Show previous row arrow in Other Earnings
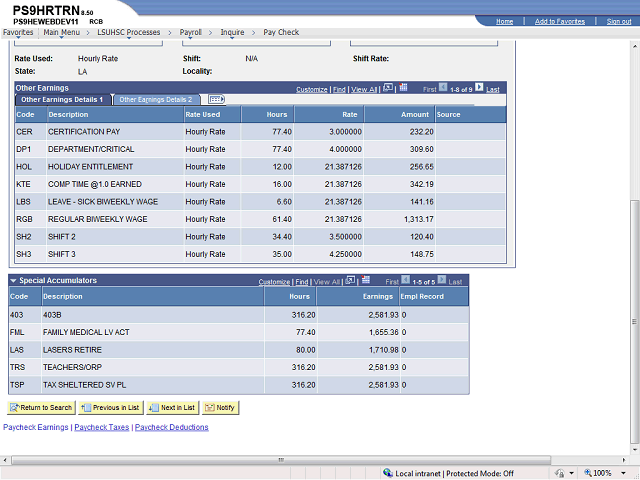This screenshot has height=480, width=640. 443,87
